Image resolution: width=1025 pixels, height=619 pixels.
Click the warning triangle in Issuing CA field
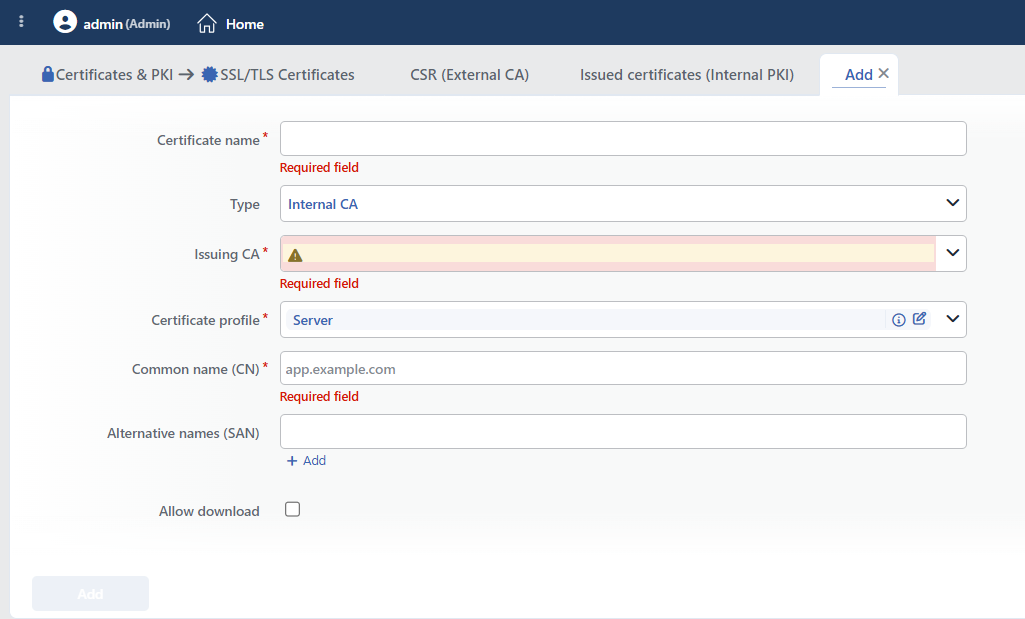coord(295,255)
